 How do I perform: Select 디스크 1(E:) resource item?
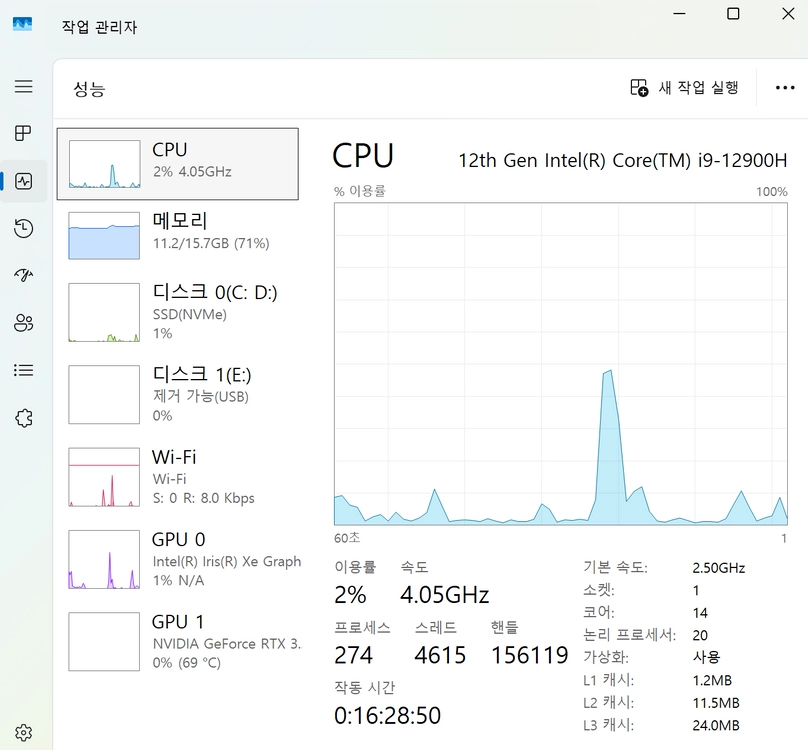177,394
